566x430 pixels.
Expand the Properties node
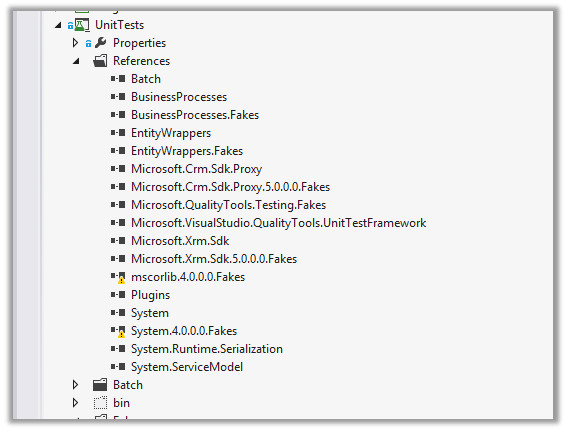[75, 43]
